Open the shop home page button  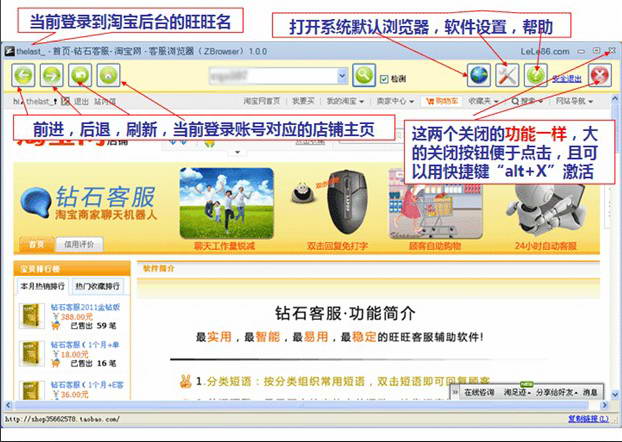(108, 75)
